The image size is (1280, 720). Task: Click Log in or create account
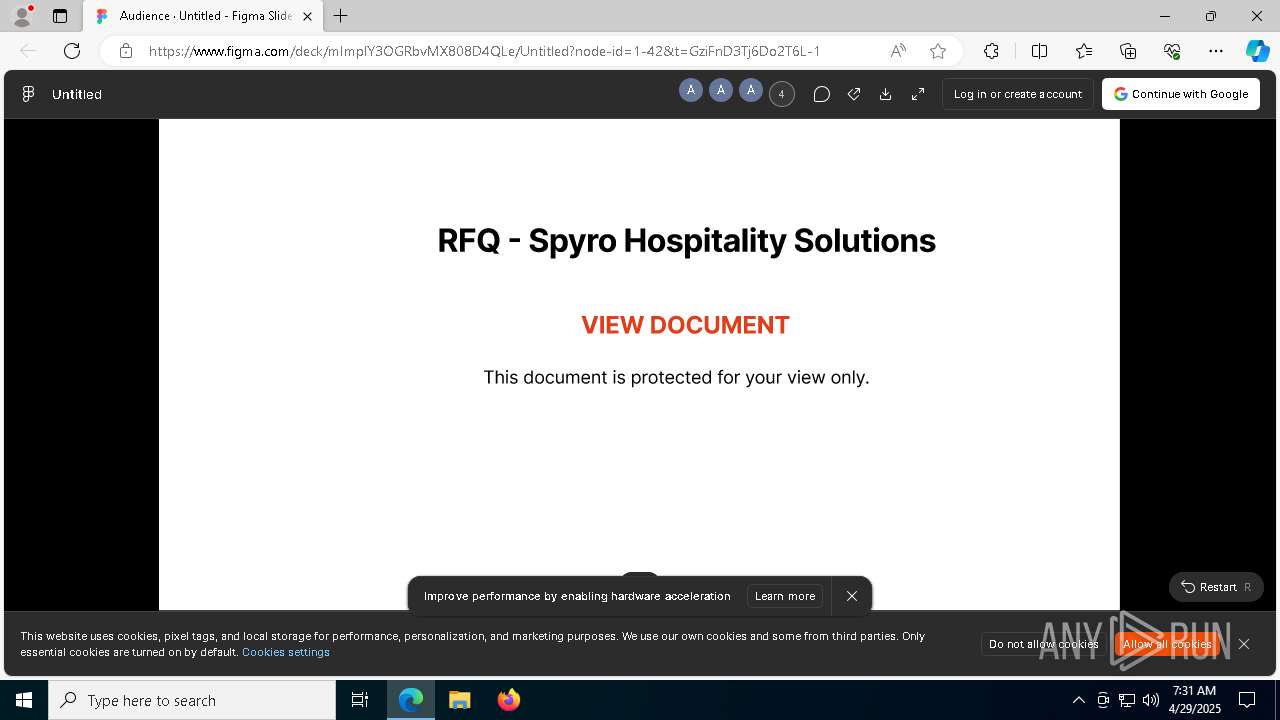coord(1017,94)
